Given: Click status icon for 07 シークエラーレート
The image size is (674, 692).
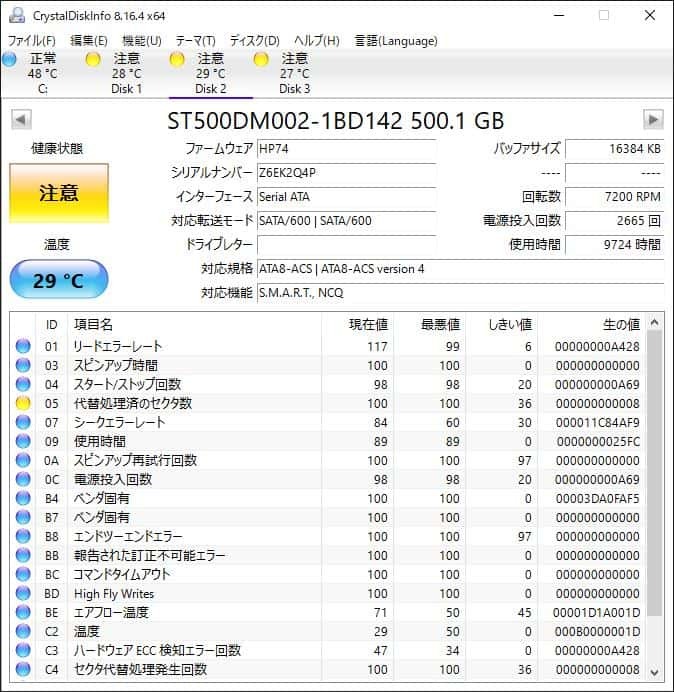Looking at the screenshot, I should pos(23,422).
